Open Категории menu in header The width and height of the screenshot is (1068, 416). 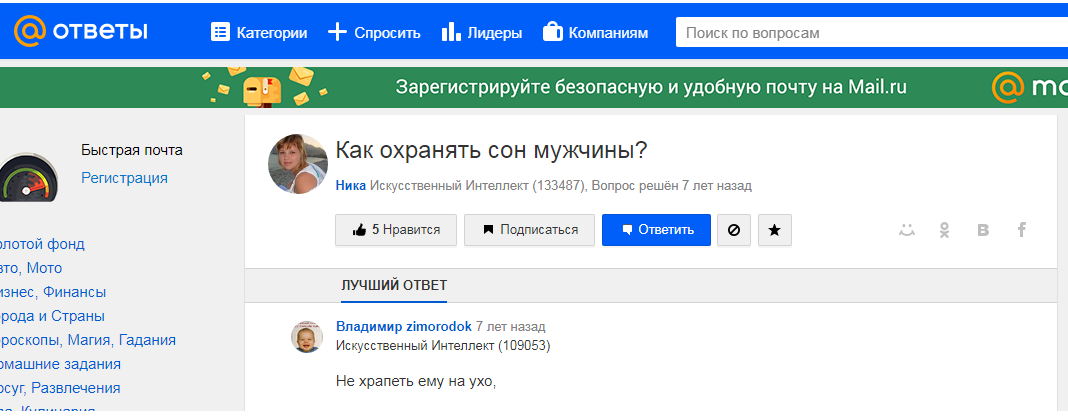(x=259, y=33)
